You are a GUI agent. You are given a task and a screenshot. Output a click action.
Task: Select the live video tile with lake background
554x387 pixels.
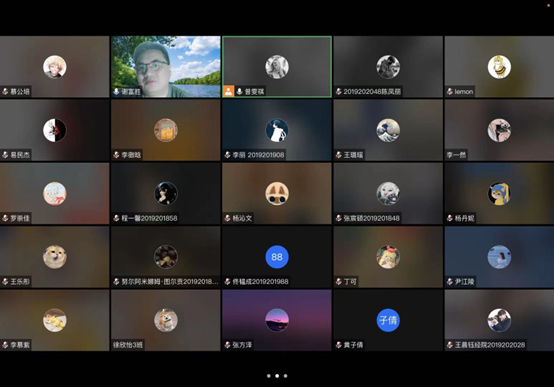tap(166, 66)
